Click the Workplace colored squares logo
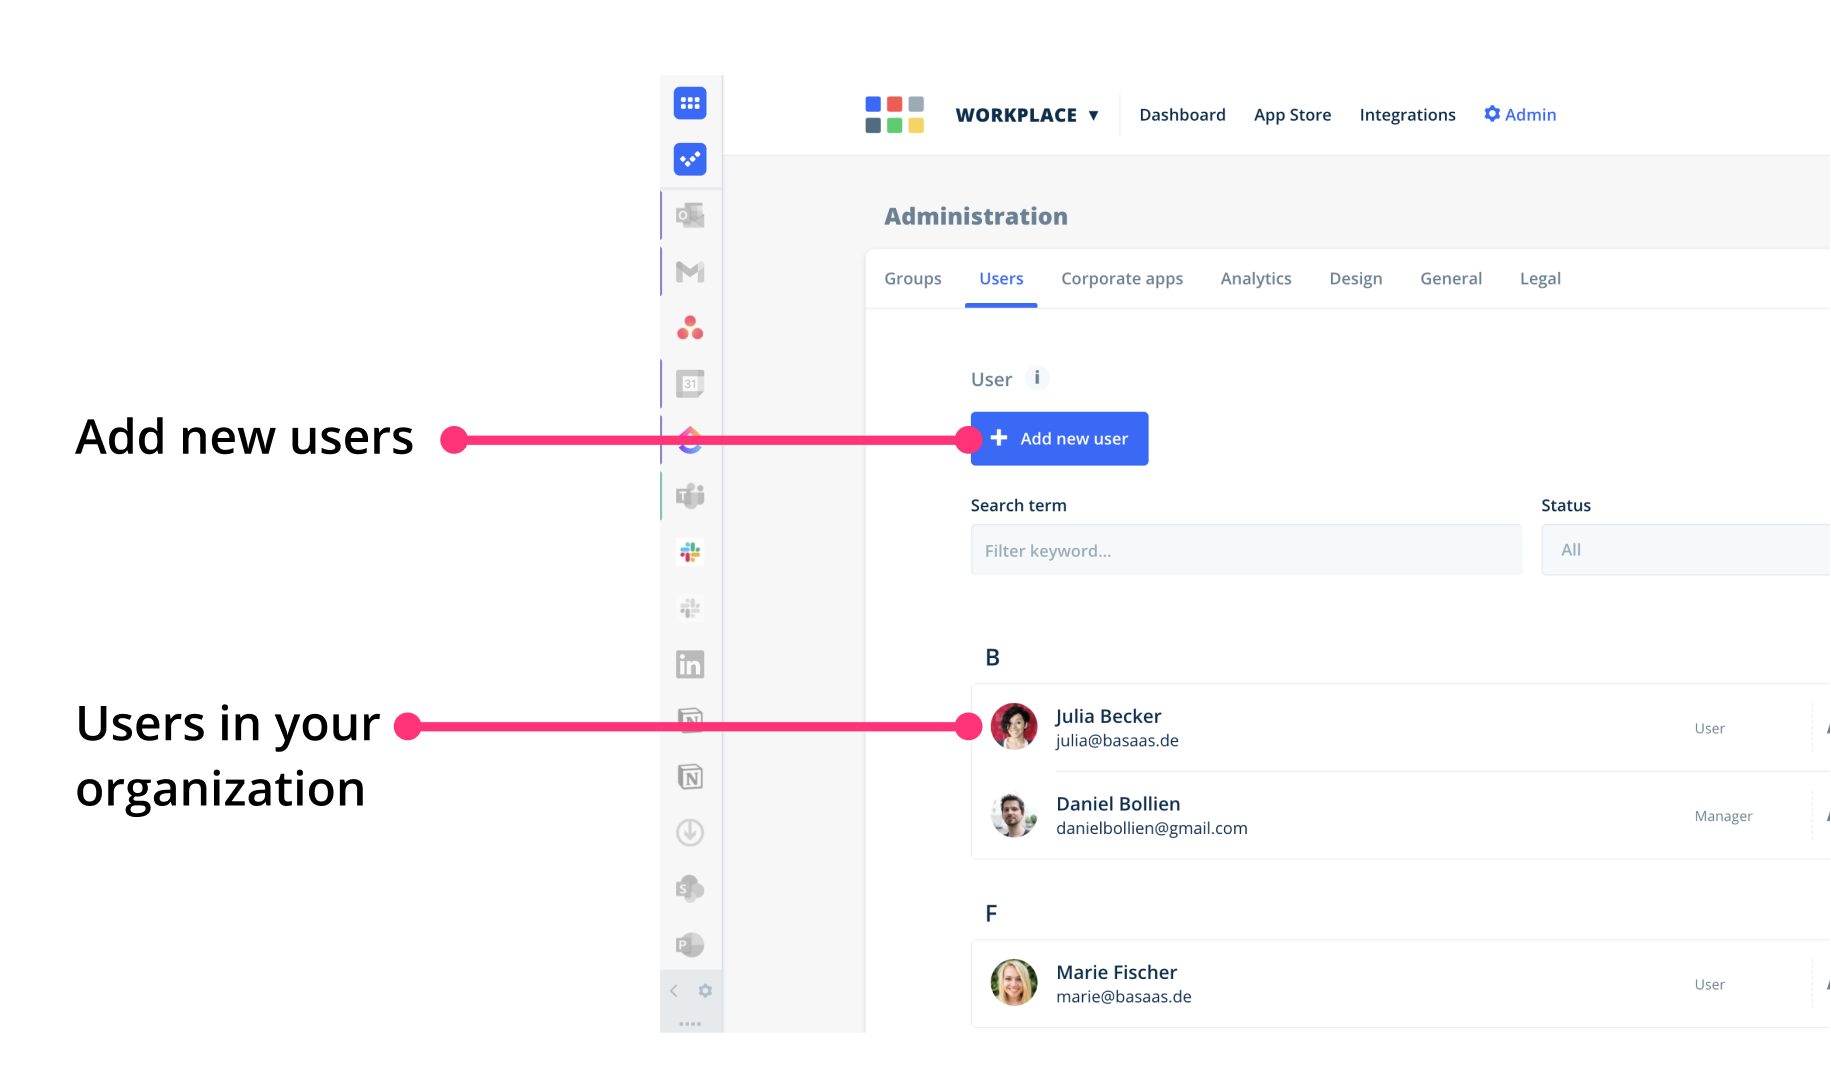The height and width of the screenshot is (1080, 1831). coord(894,114)
